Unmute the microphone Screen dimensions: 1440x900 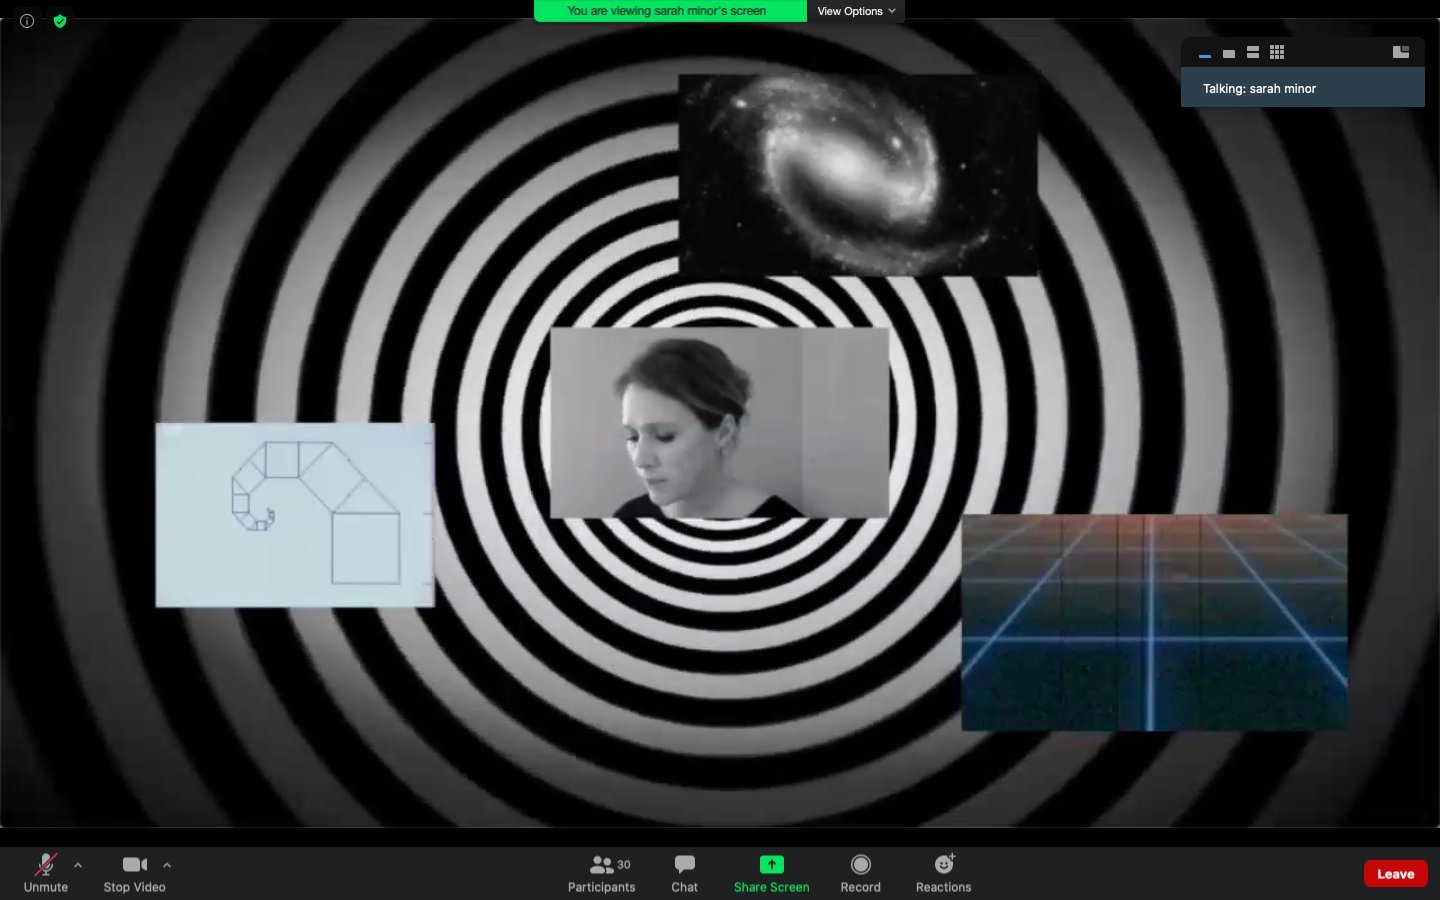(46, 873)
